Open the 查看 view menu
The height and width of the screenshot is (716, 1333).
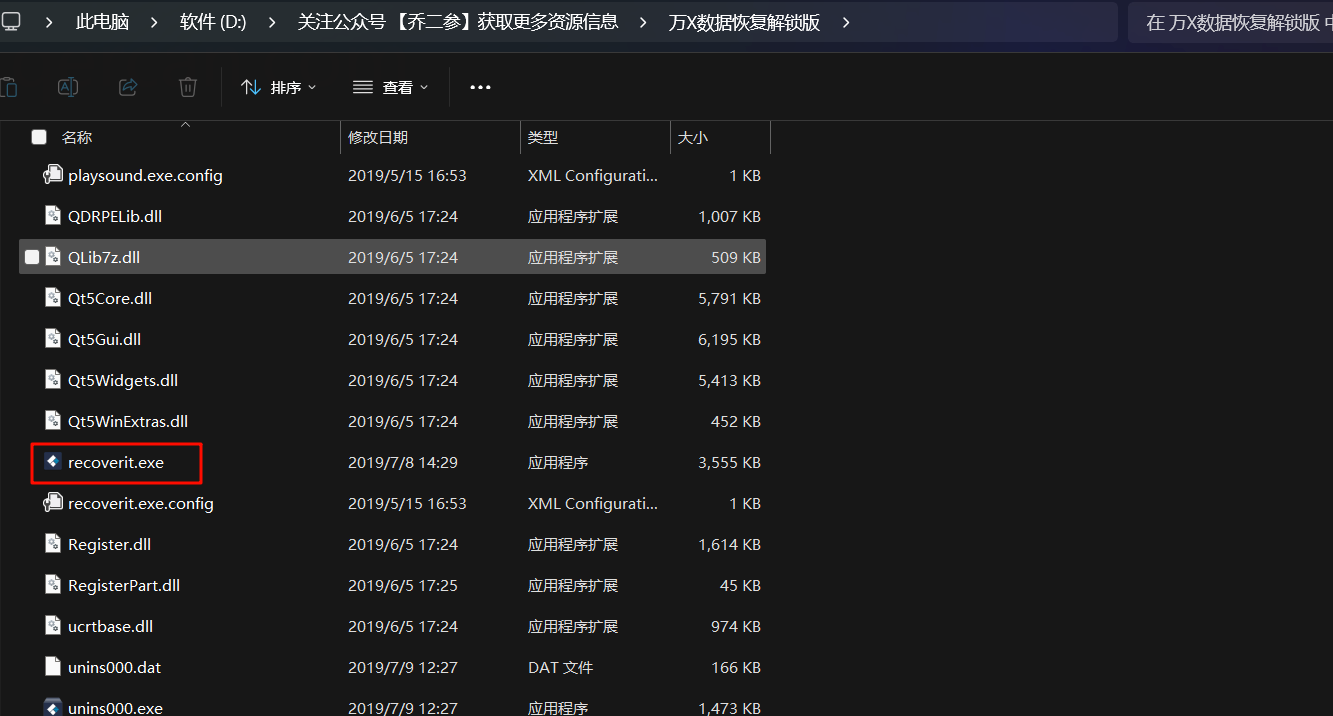pyautogui.click(x=391, y=87)
